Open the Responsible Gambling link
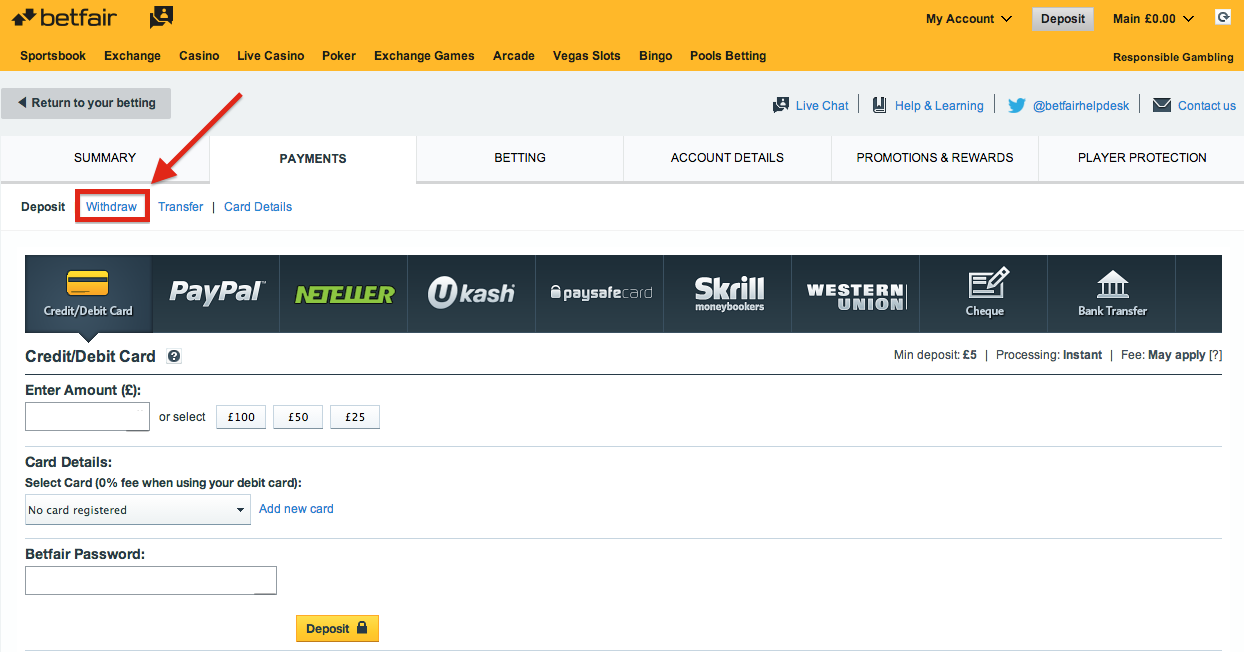The height and width of the screenshot is (652, 1244). pyautogui.click(x=1173, y=57)
